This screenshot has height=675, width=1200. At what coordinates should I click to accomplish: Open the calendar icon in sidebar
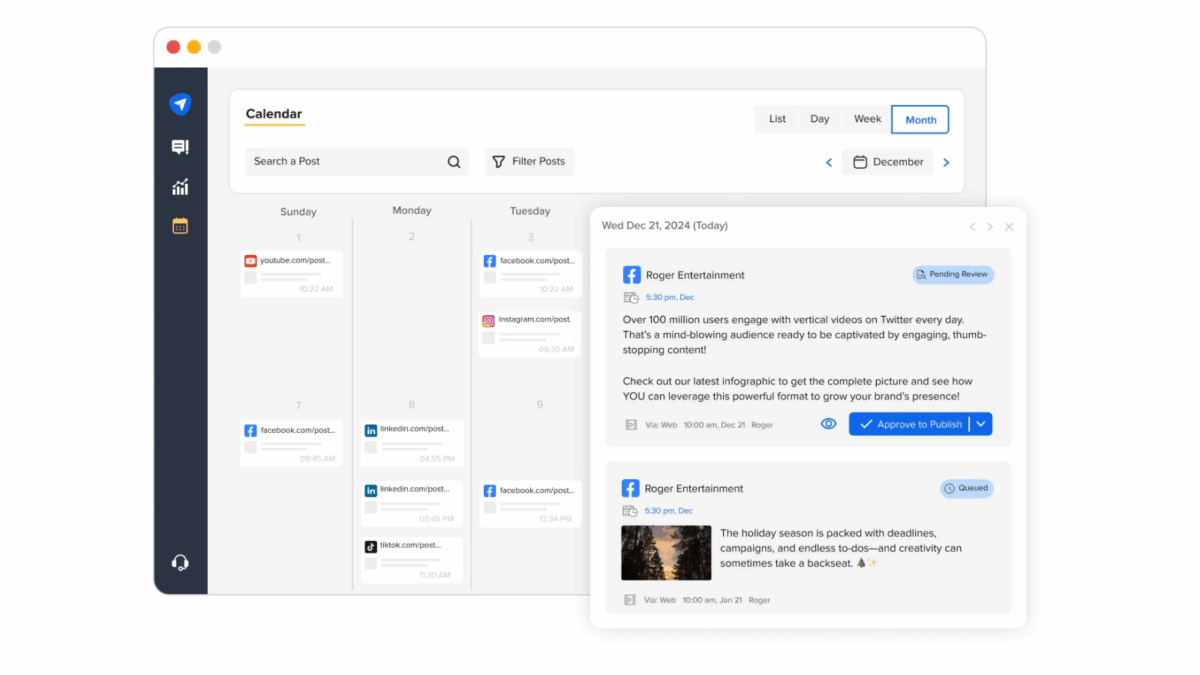(x=180, y=226)
